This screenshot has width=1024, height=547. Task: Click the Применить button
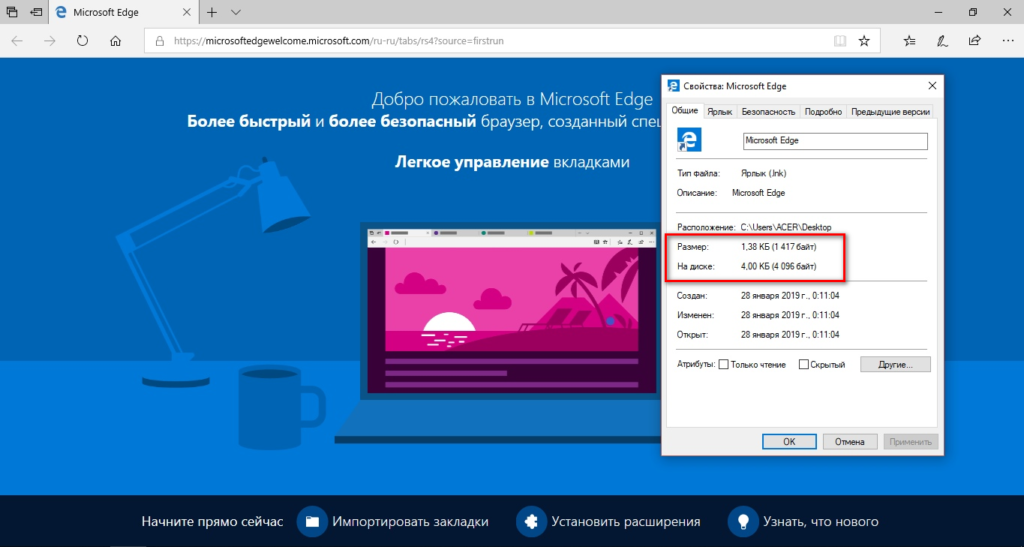[910, 441]
